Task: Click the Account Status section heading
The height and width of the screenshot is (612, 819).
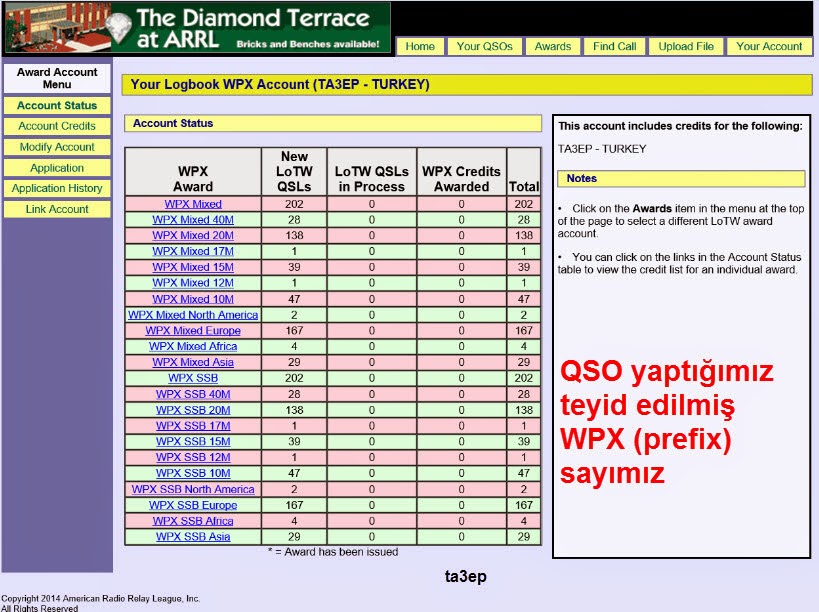Action: [333, 123]
